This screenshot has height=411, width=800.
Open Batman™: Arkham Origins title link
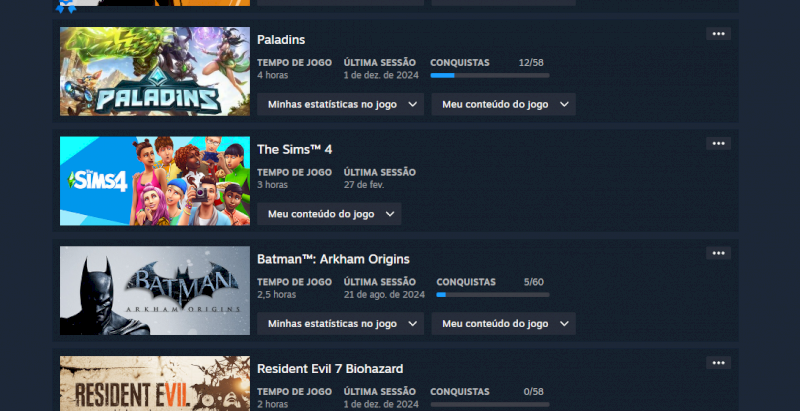333,259
